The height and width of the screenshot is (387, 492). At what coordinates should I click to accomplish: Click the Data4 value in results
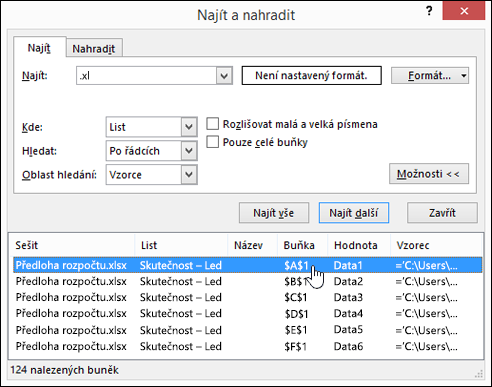point(348,313)
